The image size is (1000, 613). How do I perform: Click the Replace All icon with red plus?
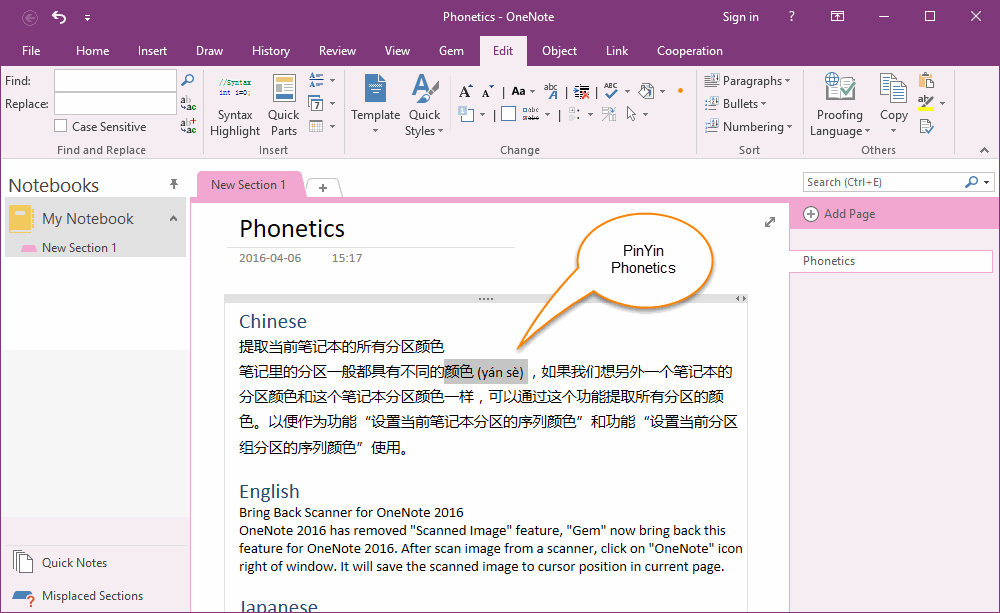pyautogui.click(x=188, y=126)
